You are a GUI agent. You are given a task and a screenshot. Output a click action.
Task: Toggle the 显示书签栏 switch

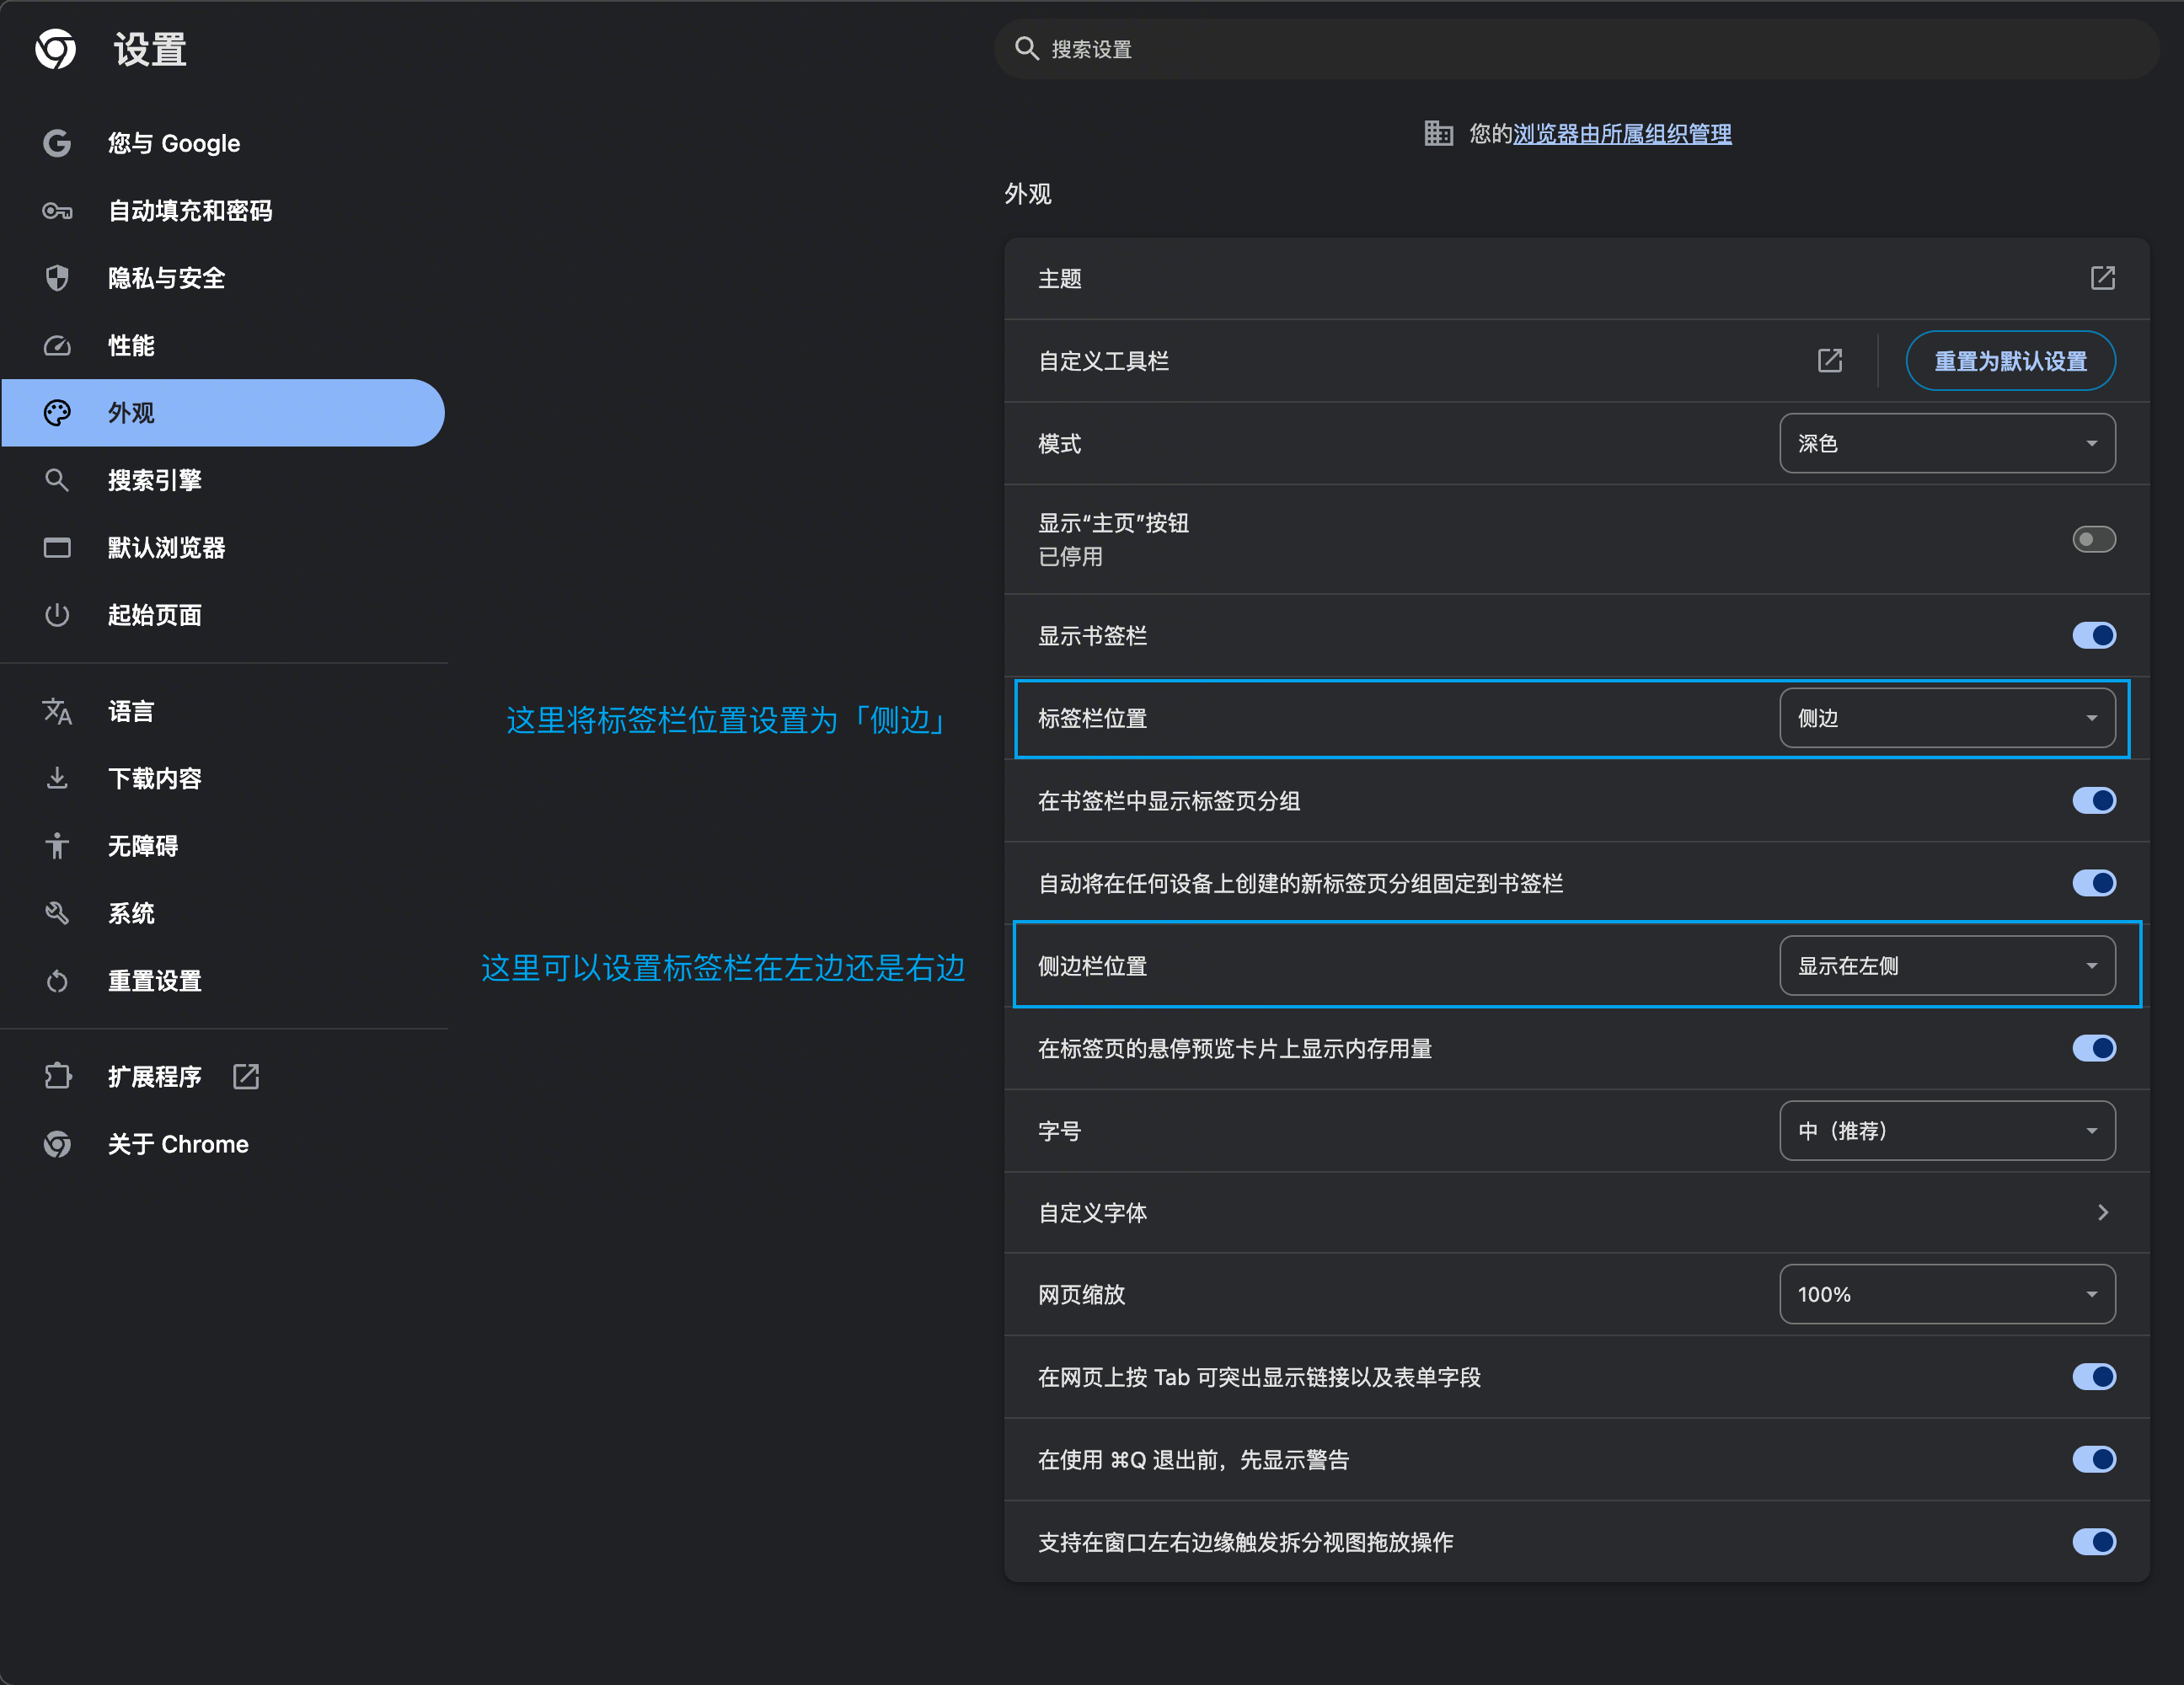point(2093,636)
